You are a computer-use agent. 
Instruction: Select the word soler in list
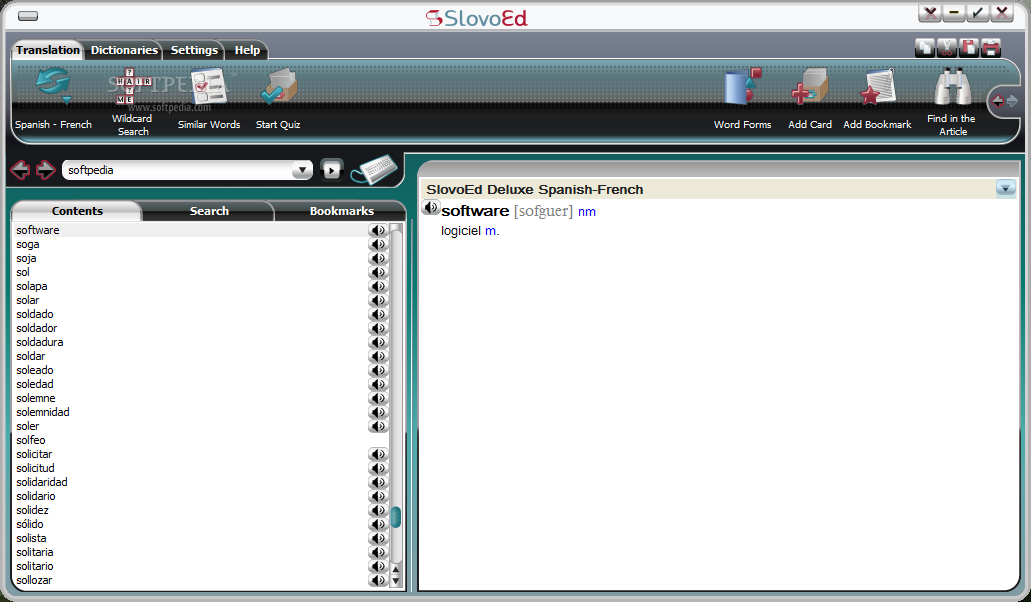coord(28,426)
